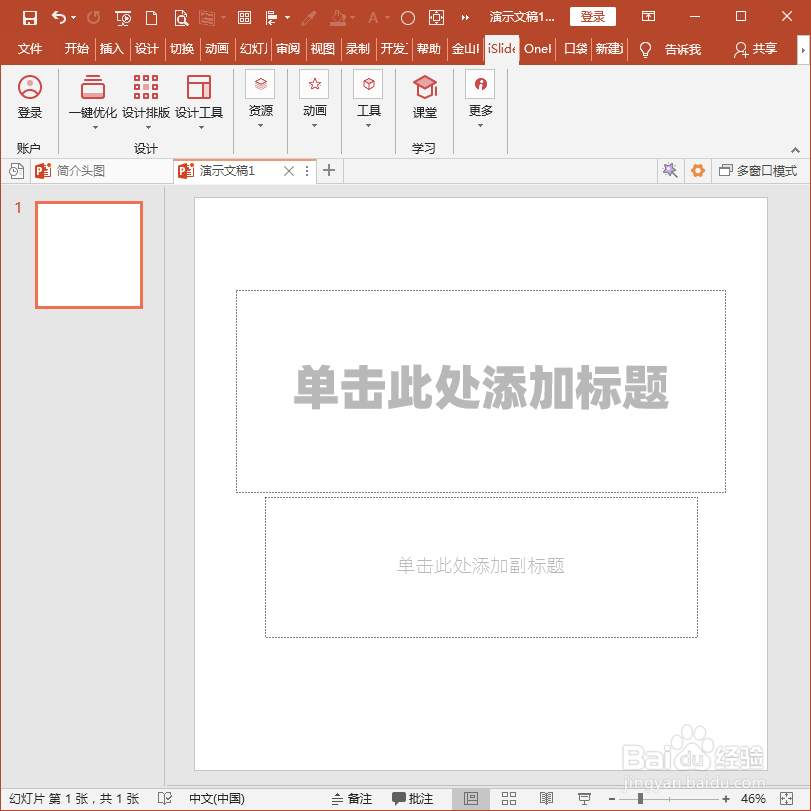Open reading view from the status bar
Image resolution: width=811 pixels, height=811 pixels.
(547, 798)
